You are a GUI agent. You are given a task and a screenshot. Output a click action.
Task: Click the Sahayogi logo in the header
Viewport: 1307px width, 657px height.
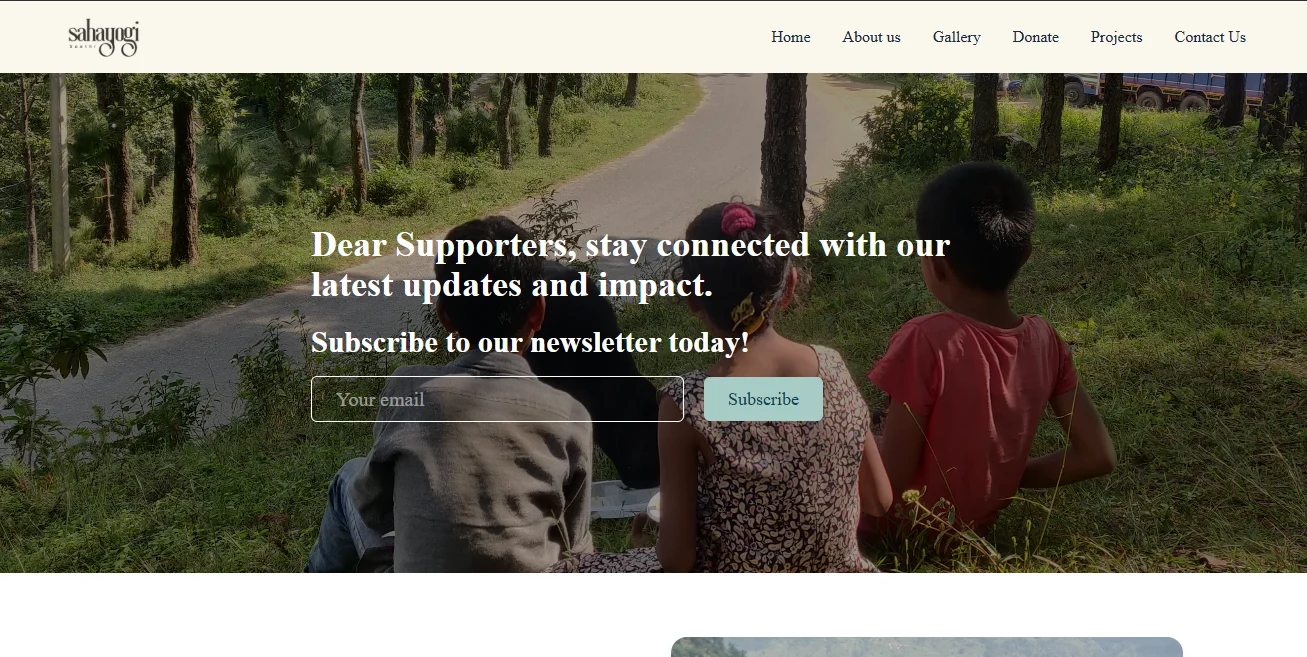(x=104, y=38)
